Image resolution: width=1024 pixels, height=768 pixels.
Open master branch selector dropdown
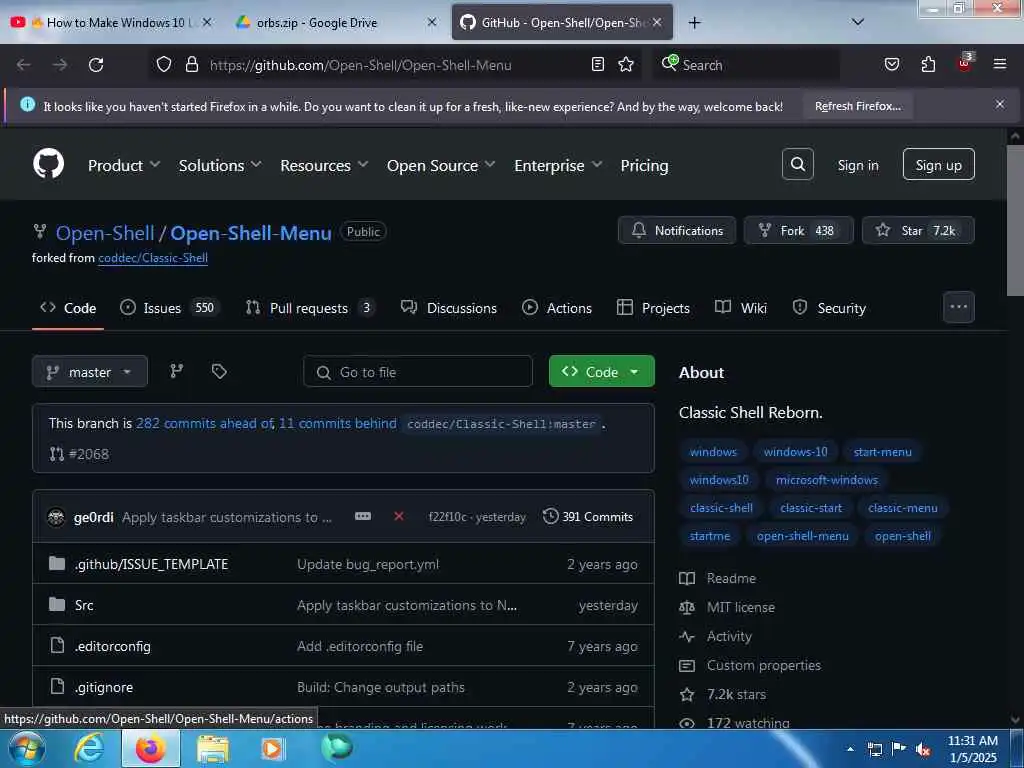[x=89, y=372]
